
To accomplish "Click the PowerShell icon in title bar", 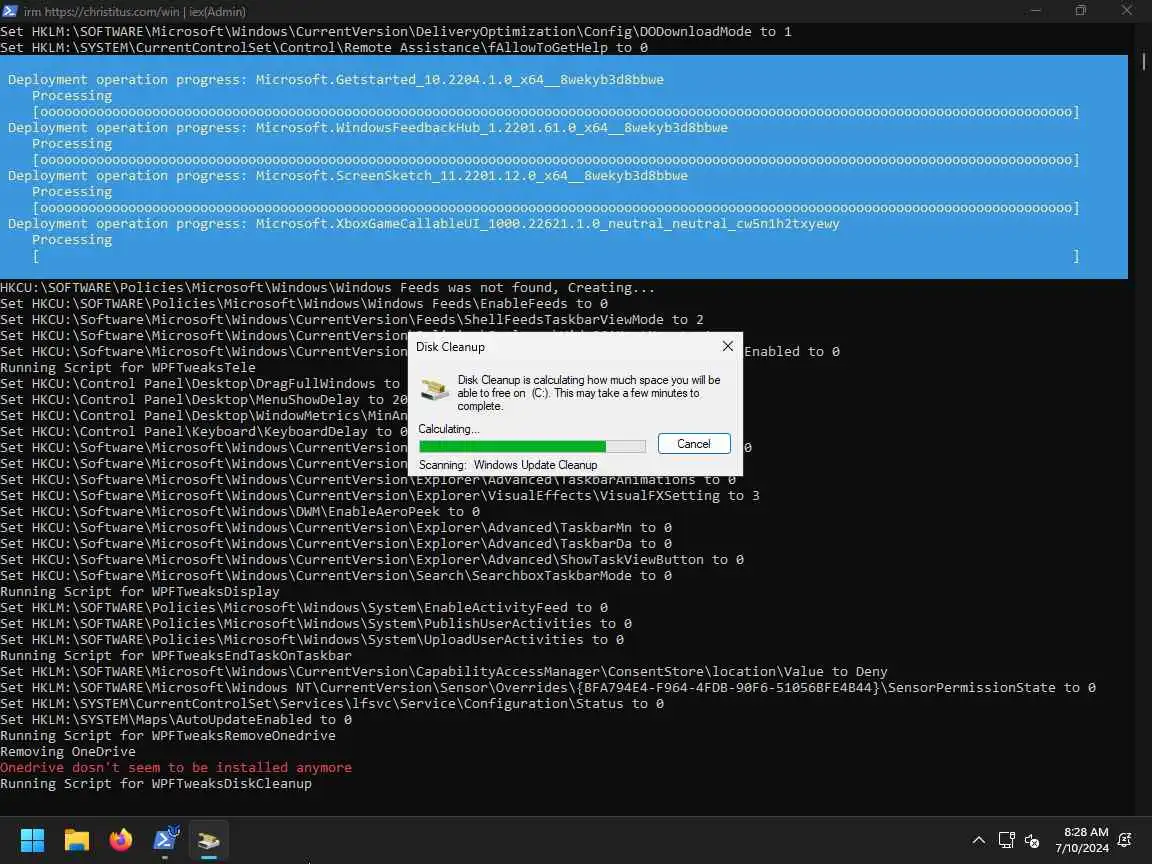I will (x=10, y=11).
